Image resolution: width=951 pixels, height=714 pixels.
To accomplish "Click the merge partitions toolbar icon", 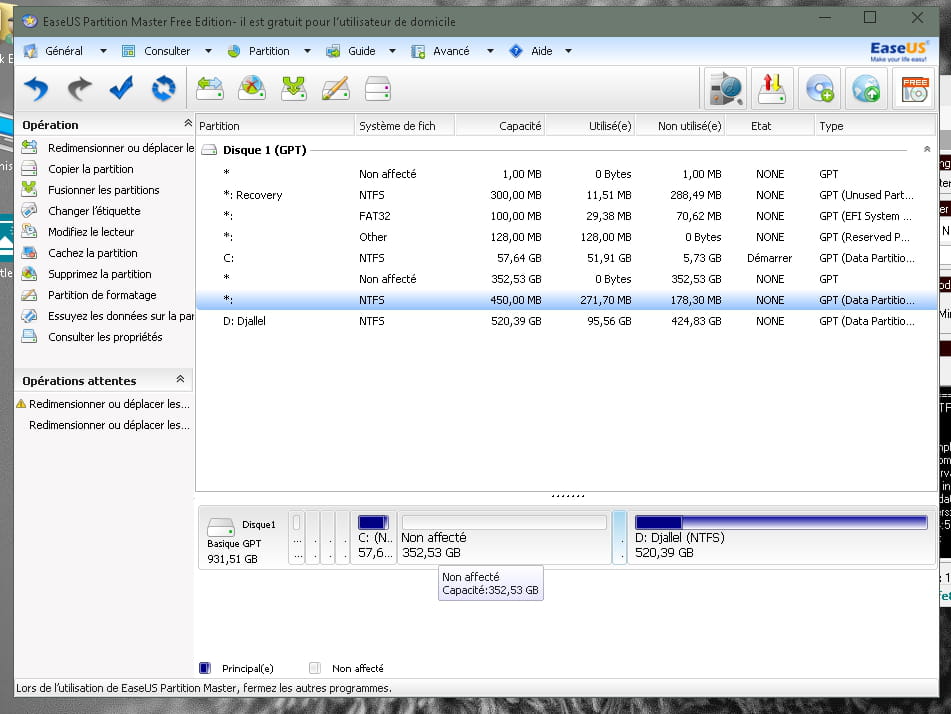I will click(x=294, y=89).
